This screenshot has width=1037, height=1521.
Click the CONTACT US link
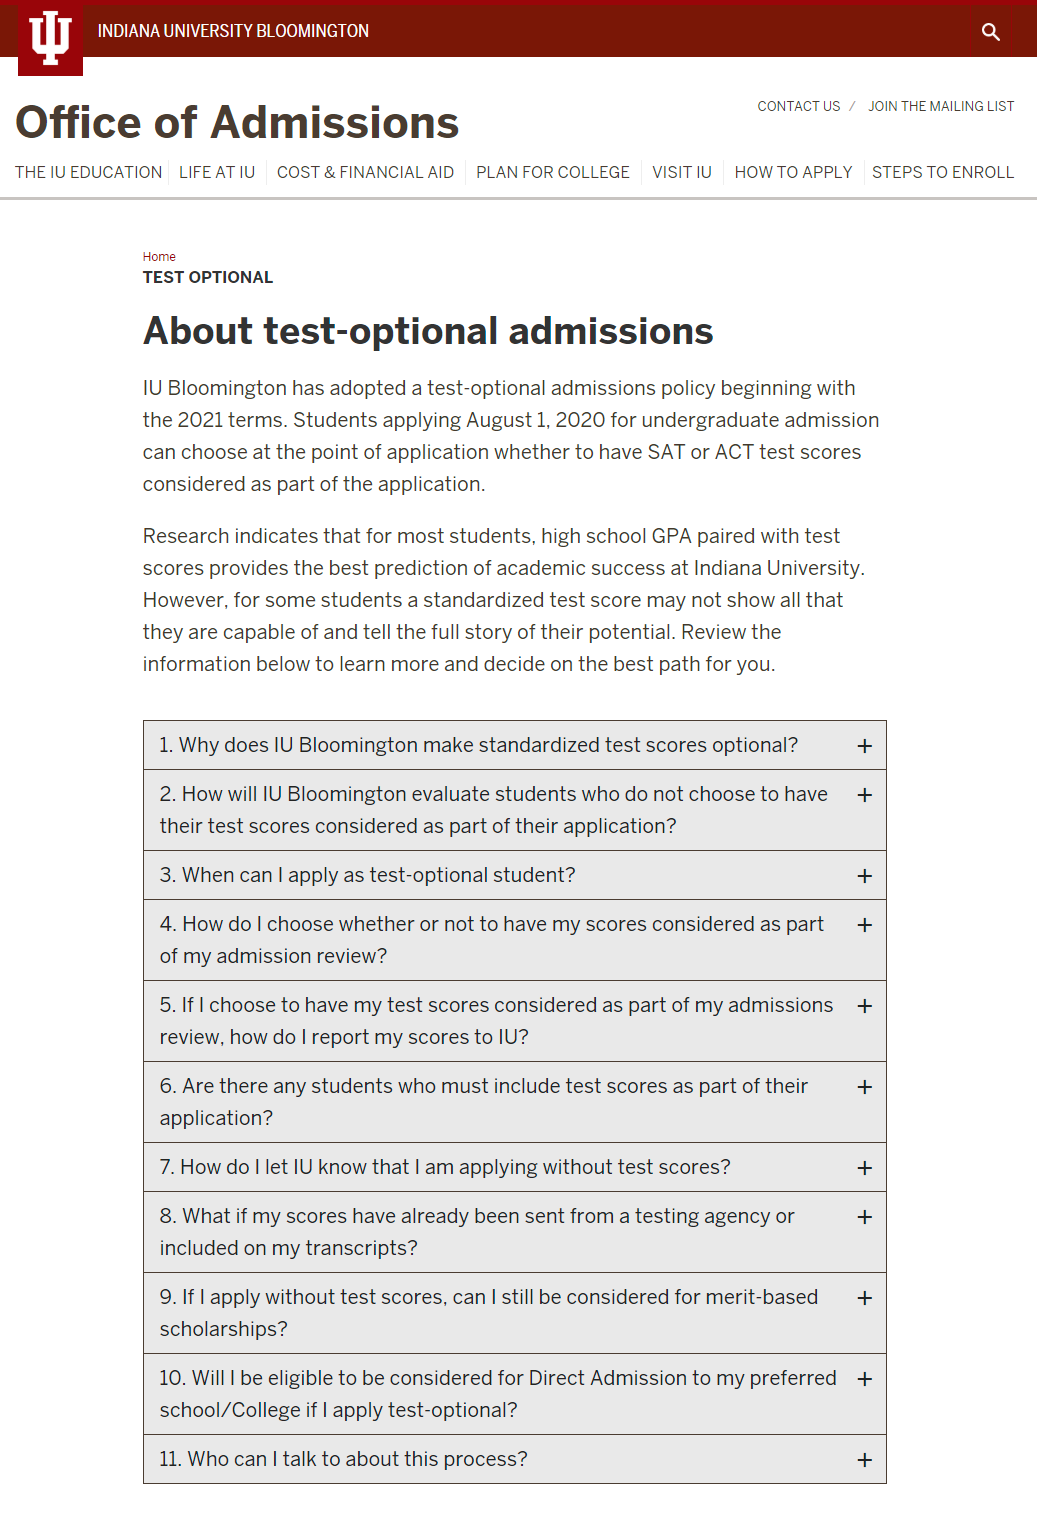[798, 106]
